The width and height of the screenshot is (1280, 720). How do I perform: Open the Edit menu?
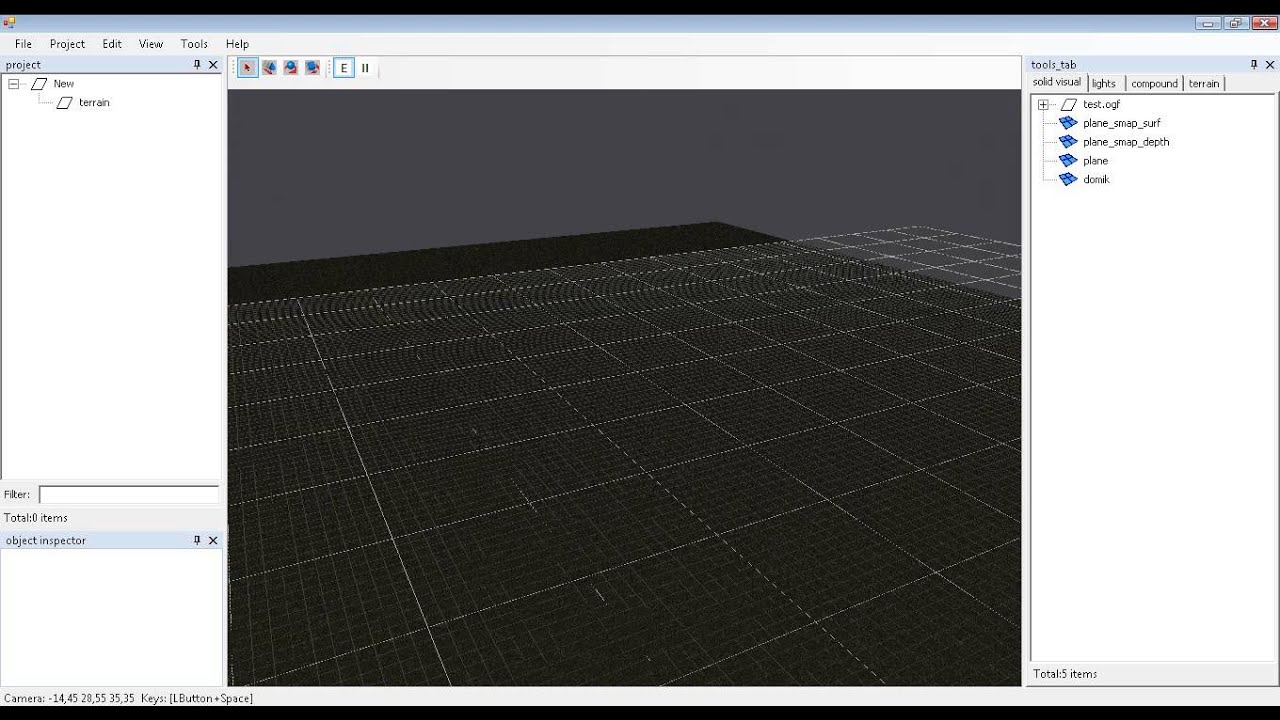click(112, 44)
